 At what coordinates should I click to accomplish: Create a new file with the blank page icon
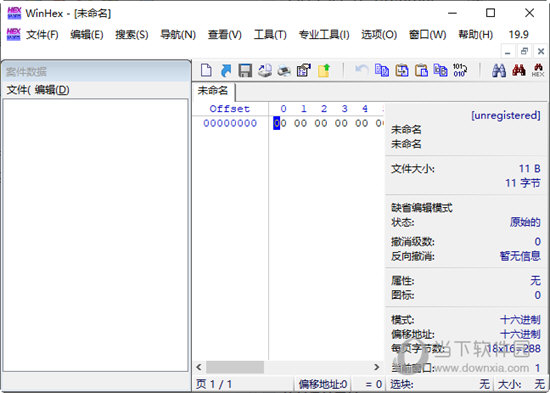(206, 70)
